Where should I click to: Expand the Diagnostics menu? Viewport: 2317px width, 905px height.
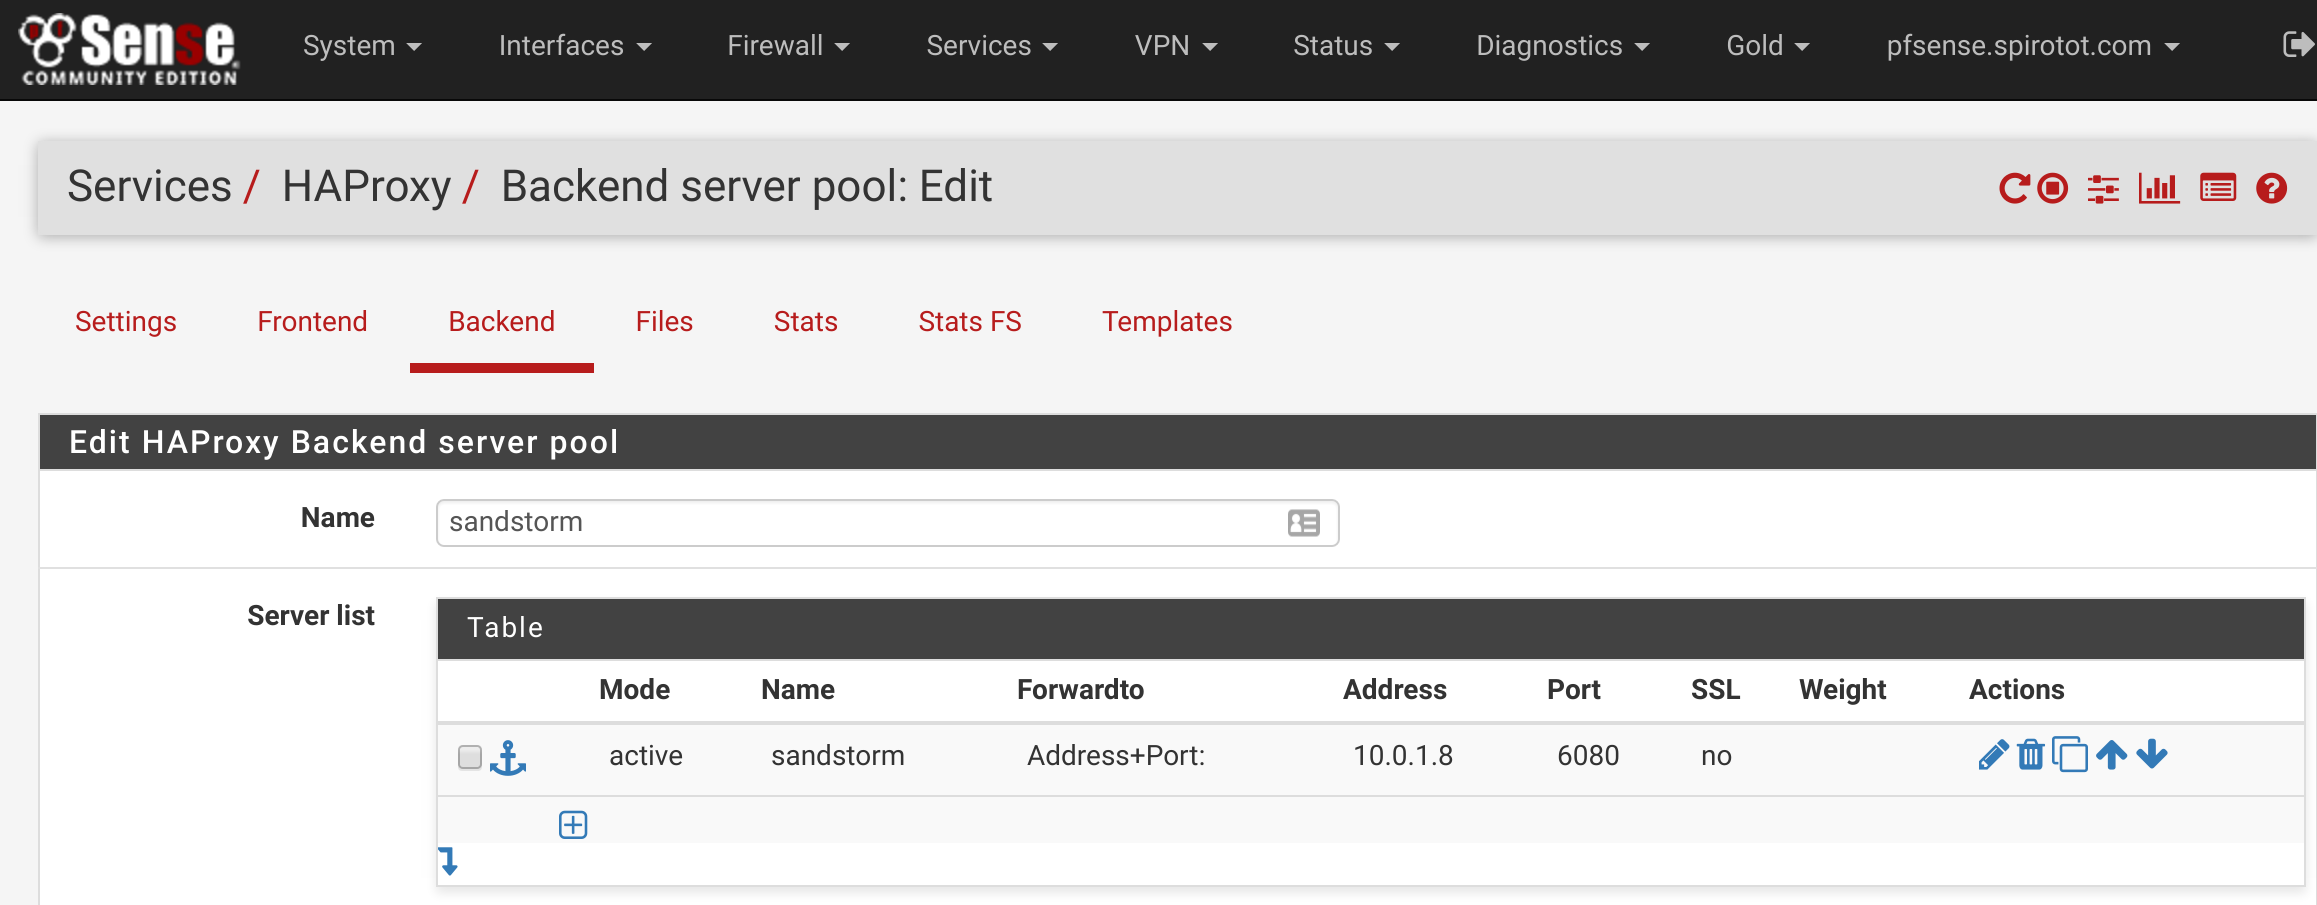[1561, 46]
